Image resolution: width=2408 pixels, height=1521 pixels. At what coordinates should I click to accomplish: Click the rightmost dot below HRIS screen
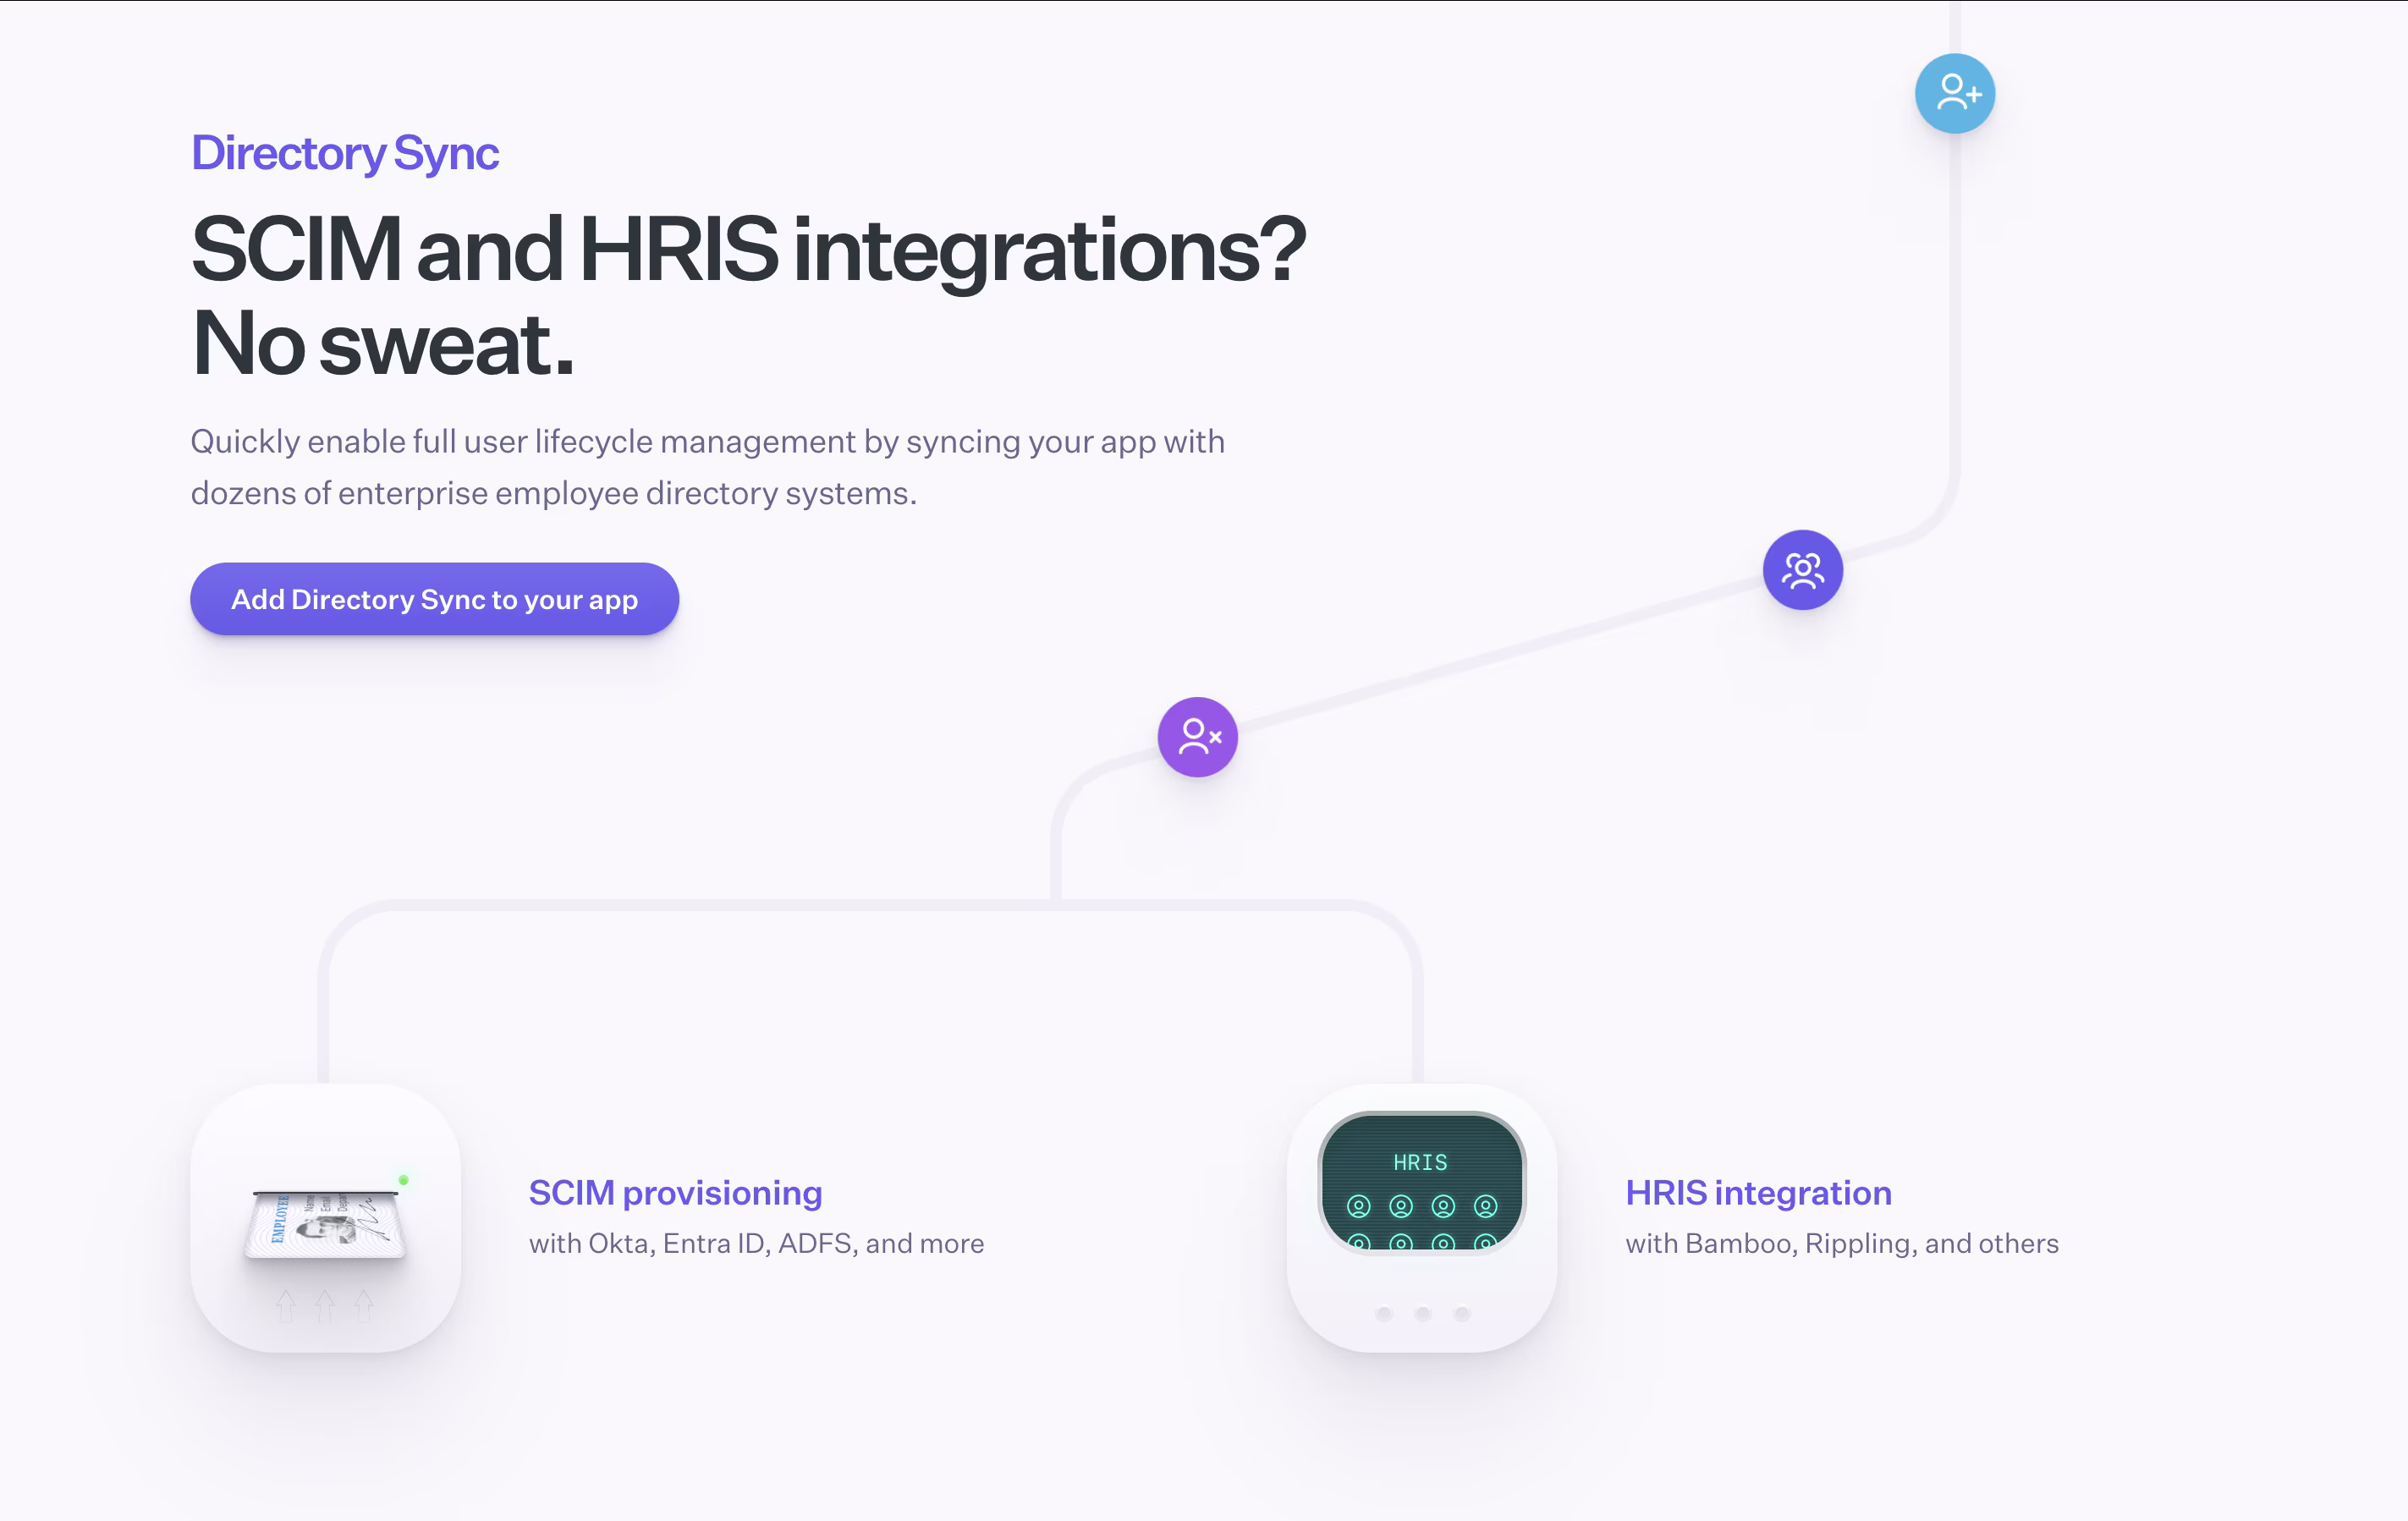pyautogui.click(x=1462, y=1313)
